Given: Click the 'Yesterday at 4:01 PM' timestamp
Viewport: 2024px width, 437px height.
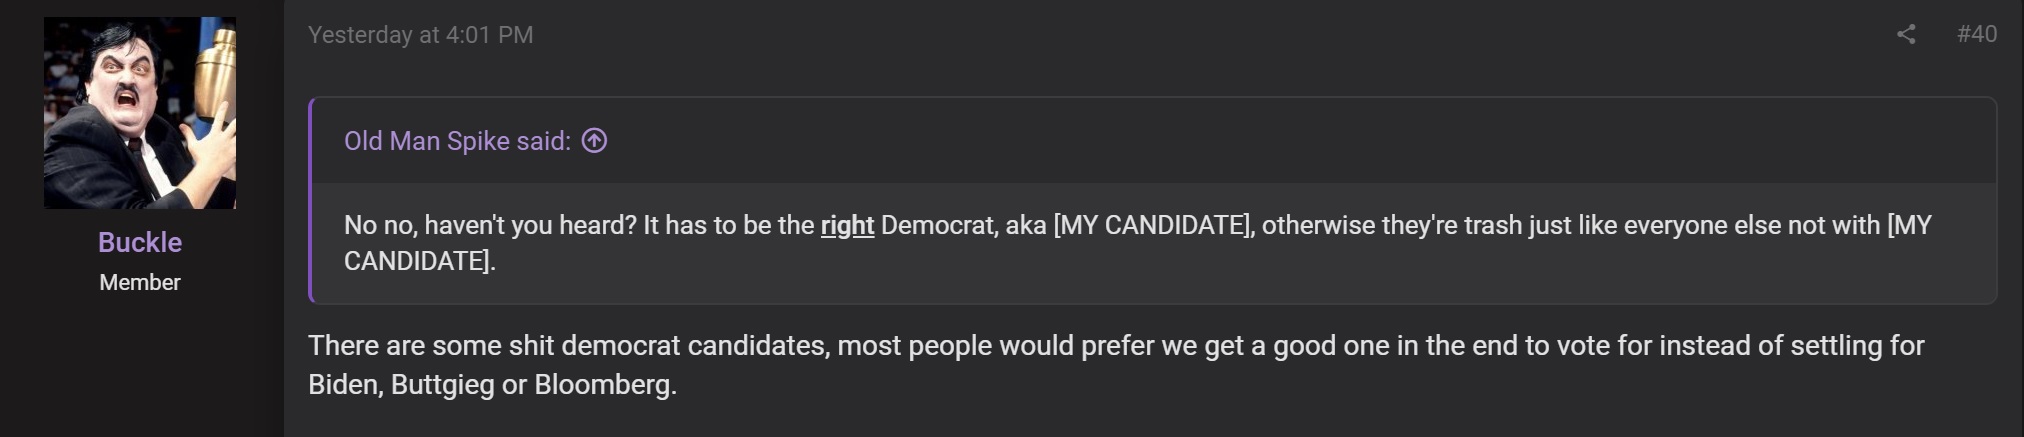Looking at the screenshot, I should [x=420, y=35].
